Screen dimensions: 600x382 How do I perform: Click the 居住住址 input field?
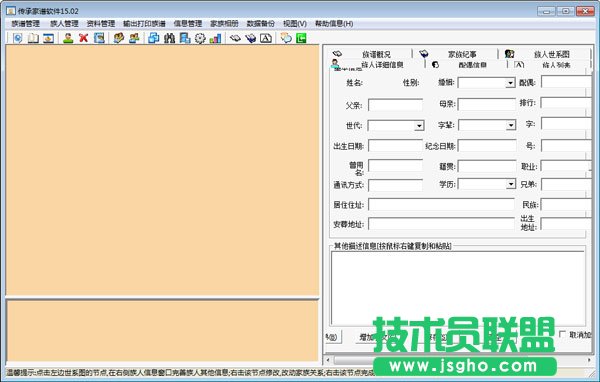(x=441, y=204)
